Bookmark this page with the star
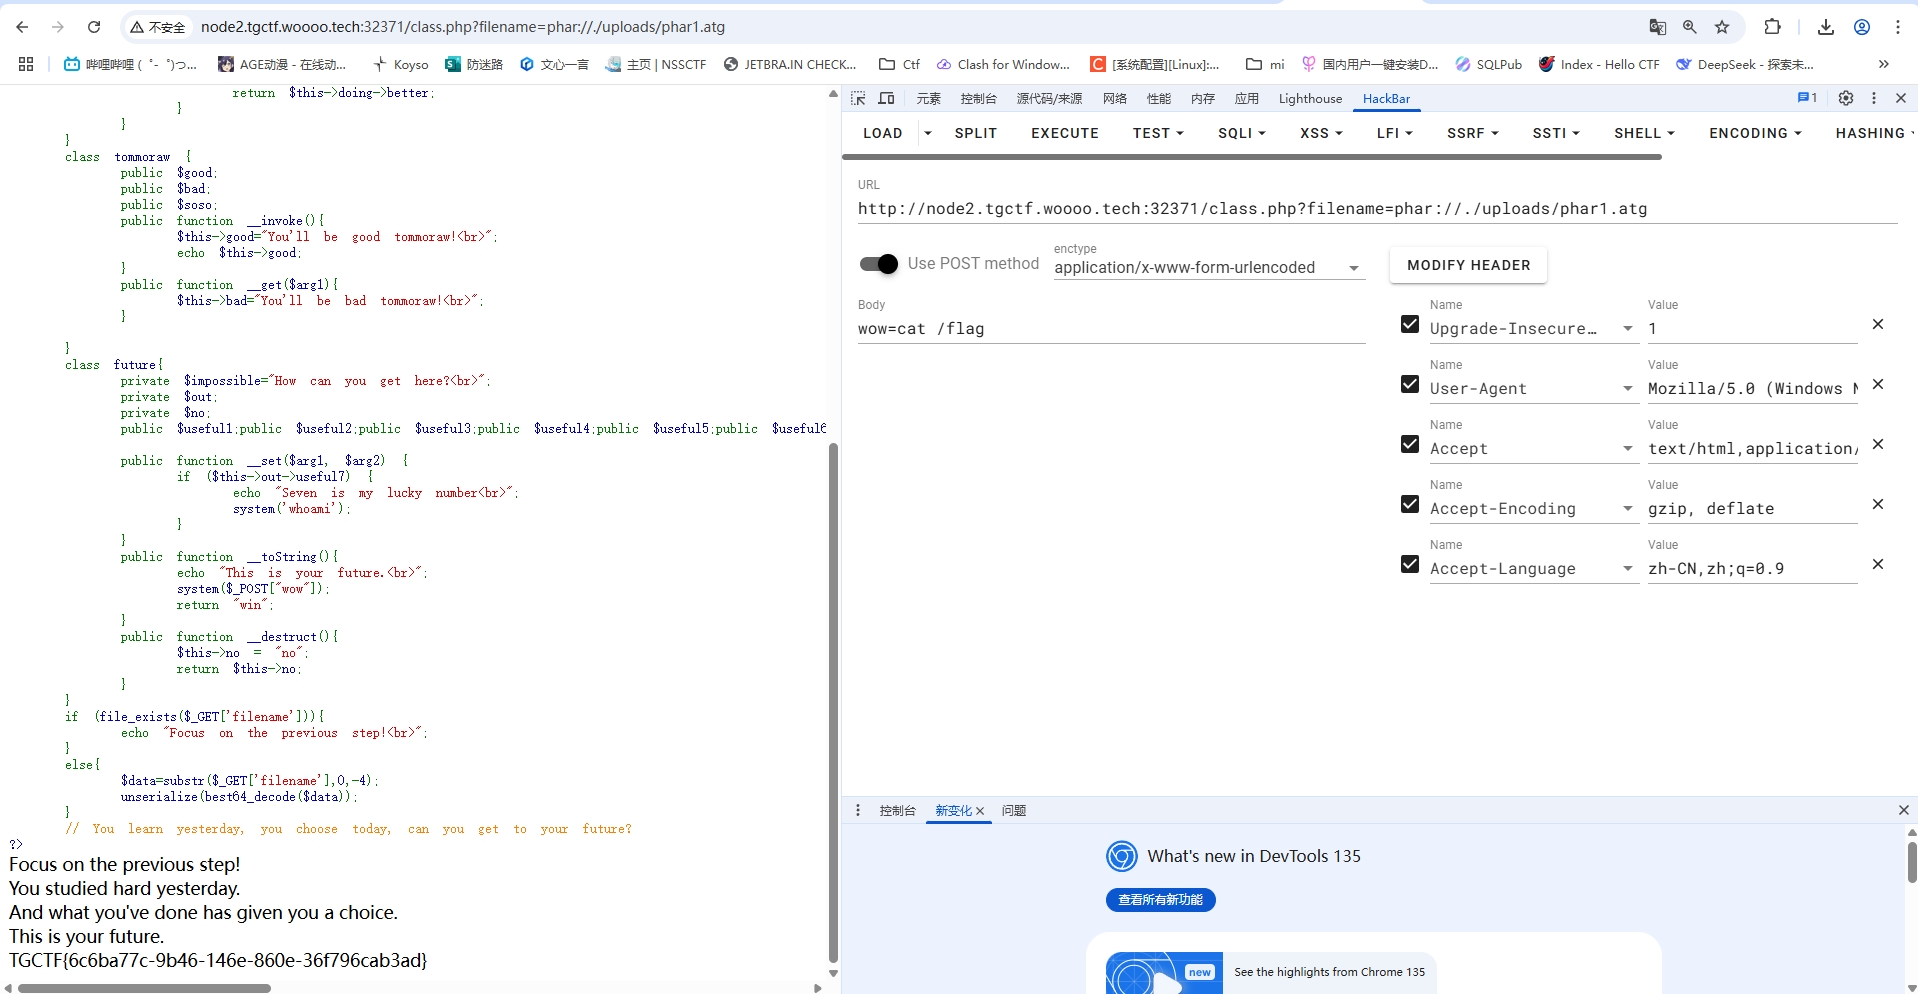This screenshot has height=994, width=1918. pos(1722,27)
